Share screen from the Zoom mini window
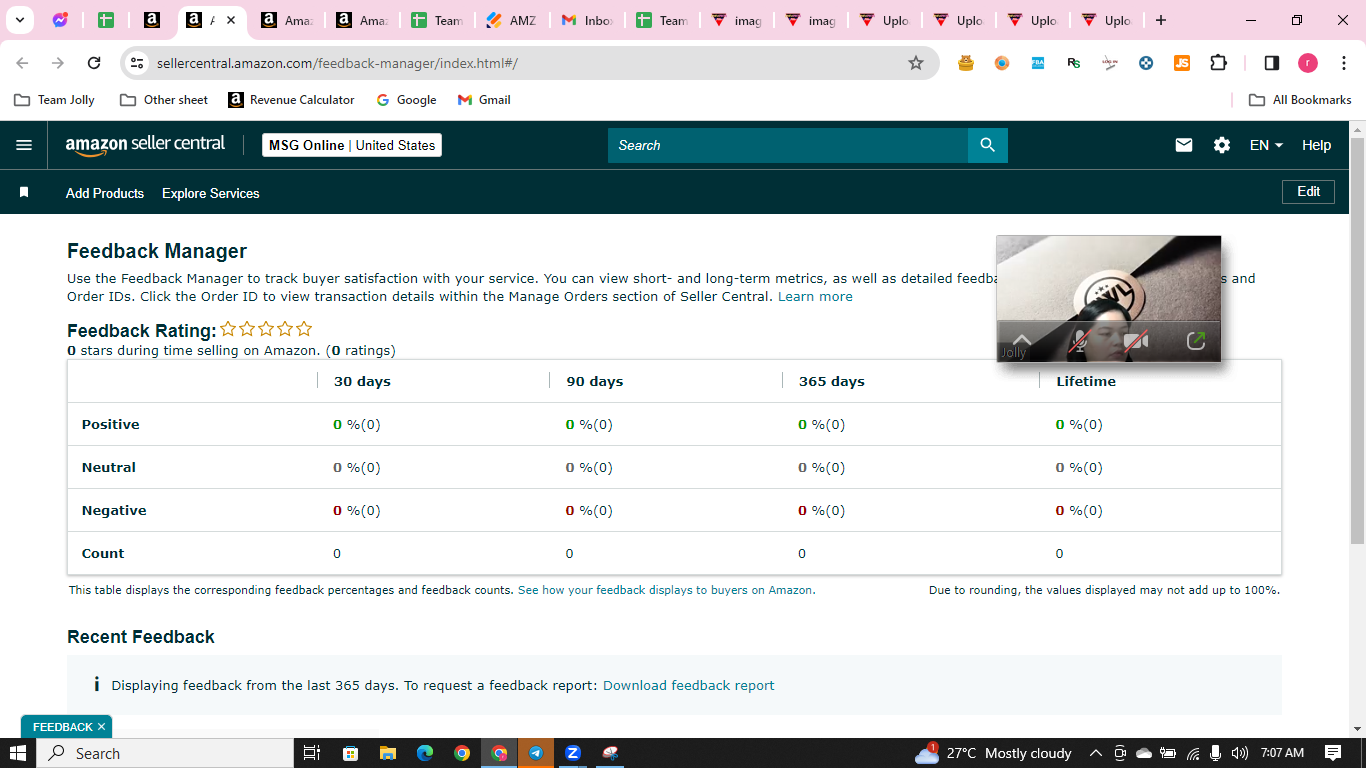1366x768 pixels. pos(1196,341)
